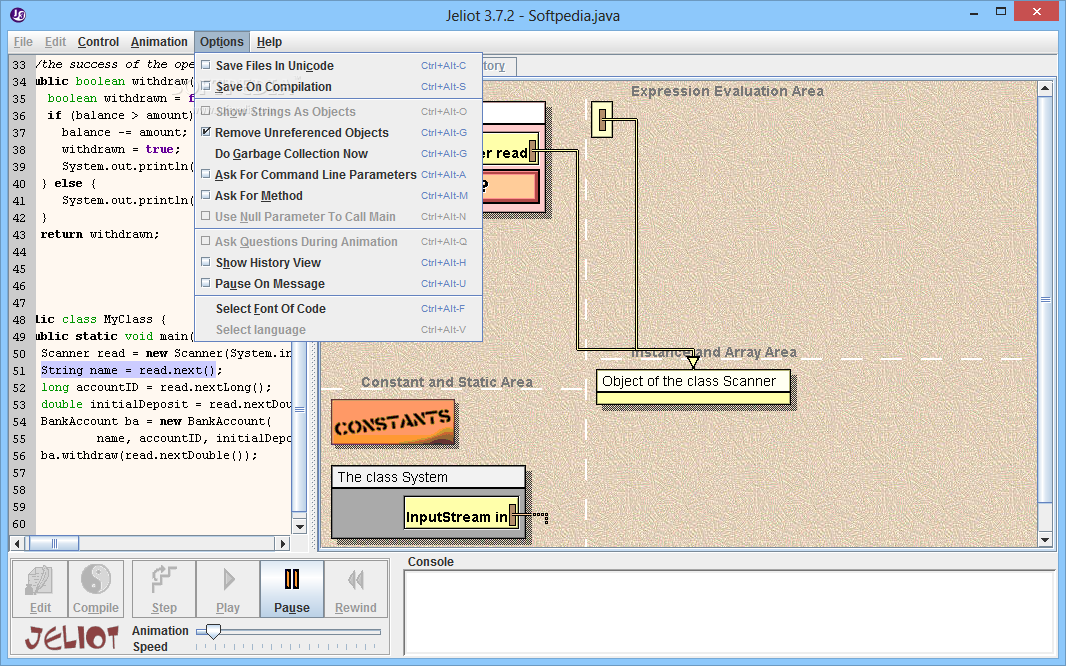The width and height of the screenshot is (1066, 666).
Task: Click the Object of the class Scanner box
Action: pos(693,387)
